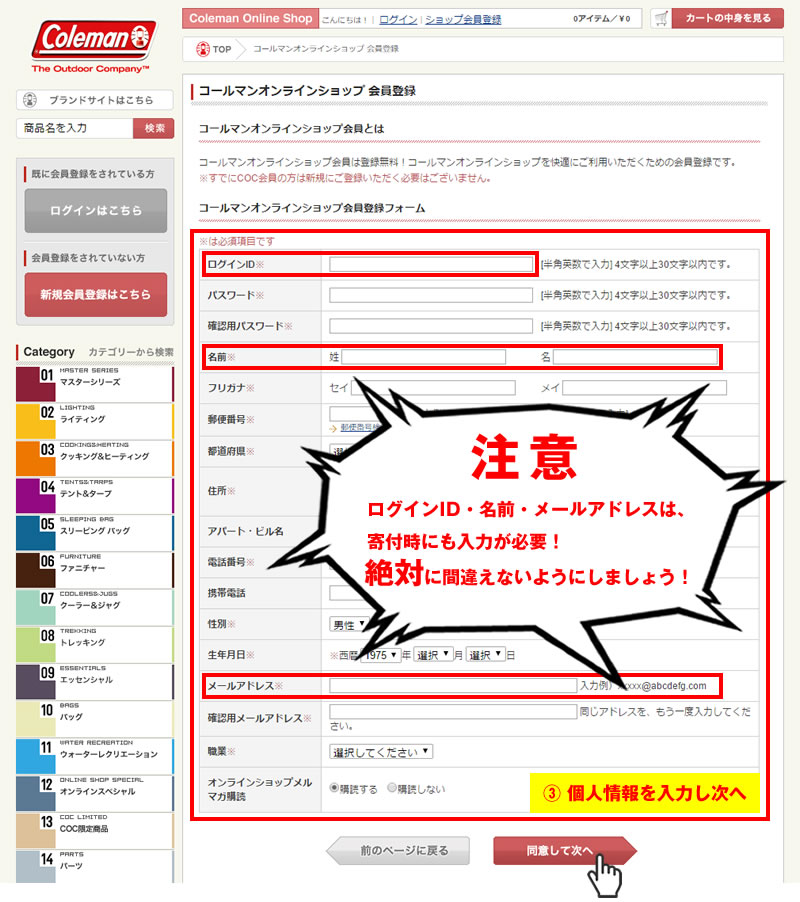Open category 14 パーツ
Viewport: 800px width, 902px height.
(x=95, y=867)
